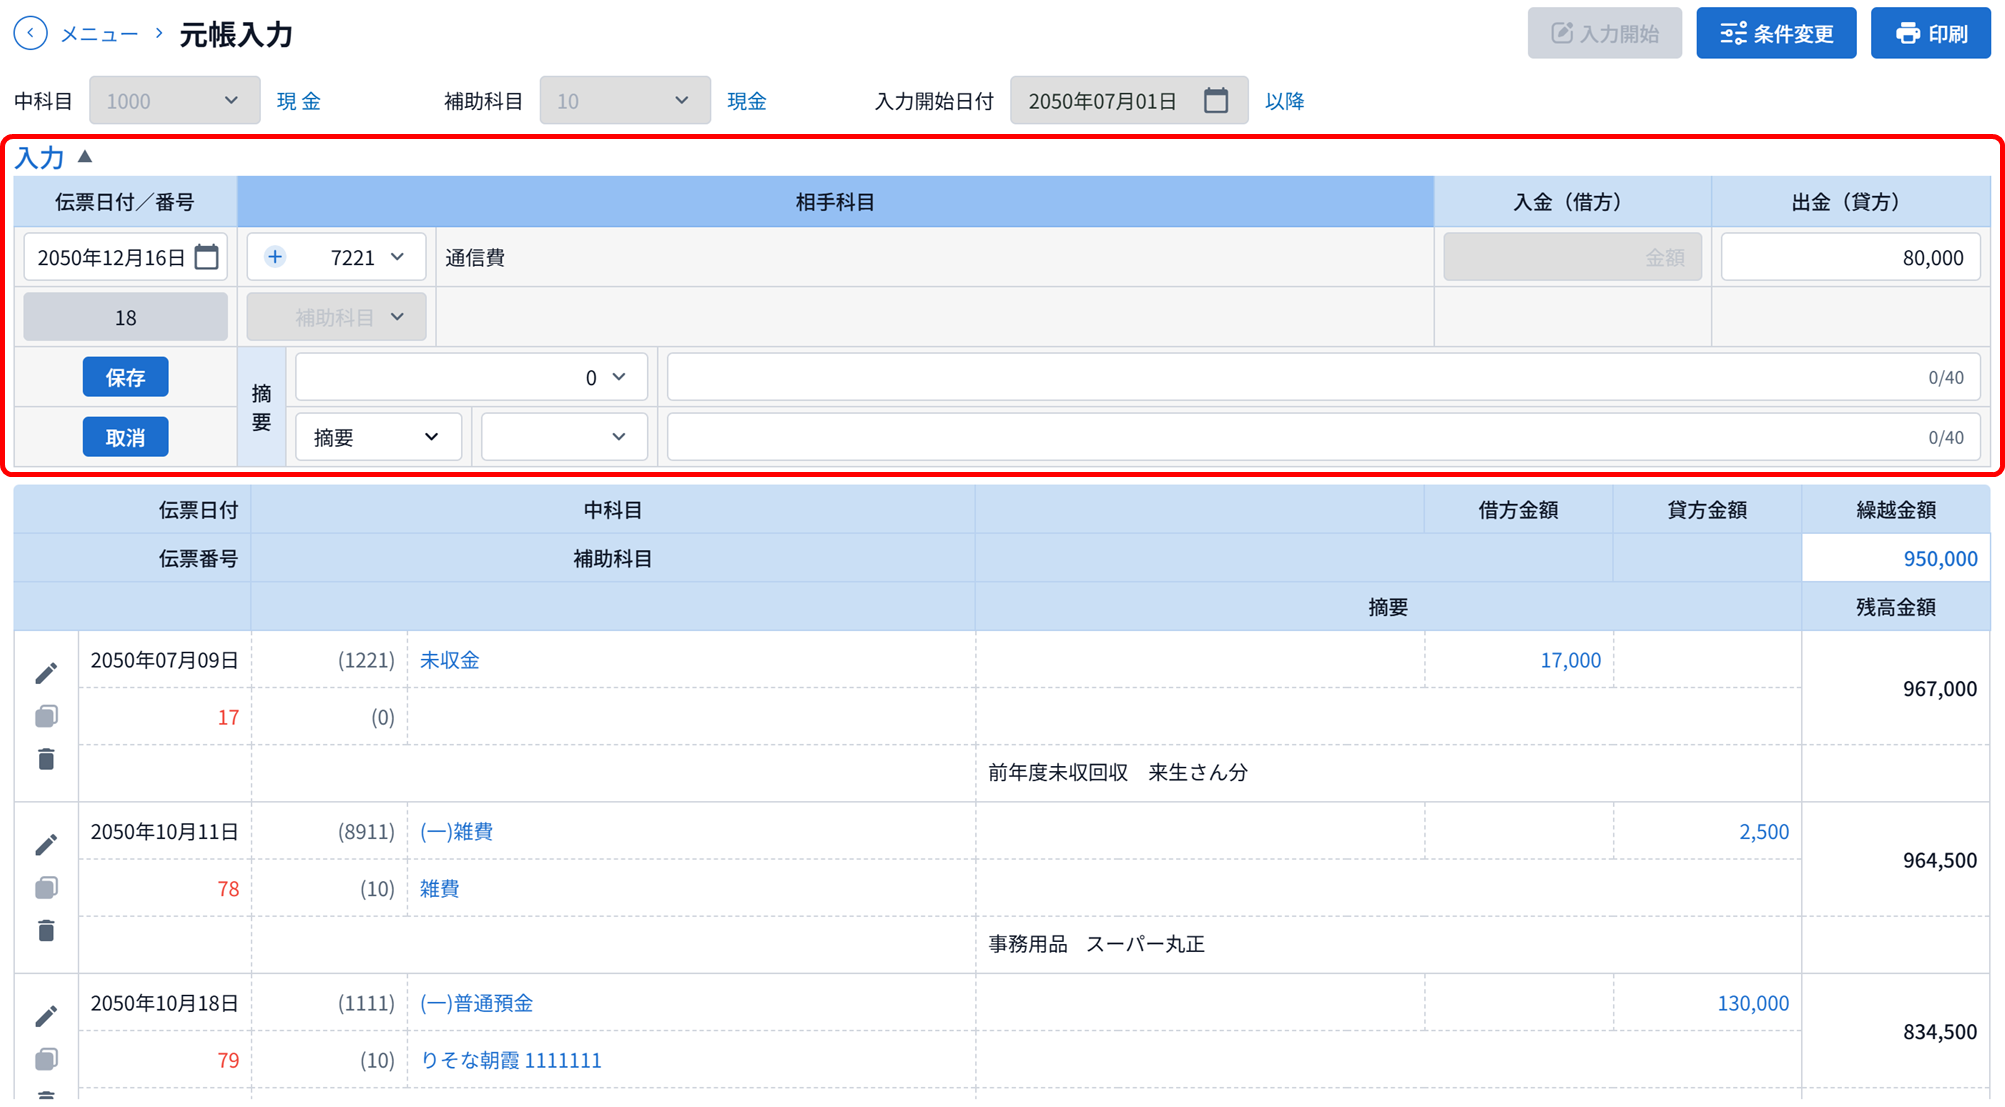Click the 130,000 credit amount

[x=1753, y=1003]
